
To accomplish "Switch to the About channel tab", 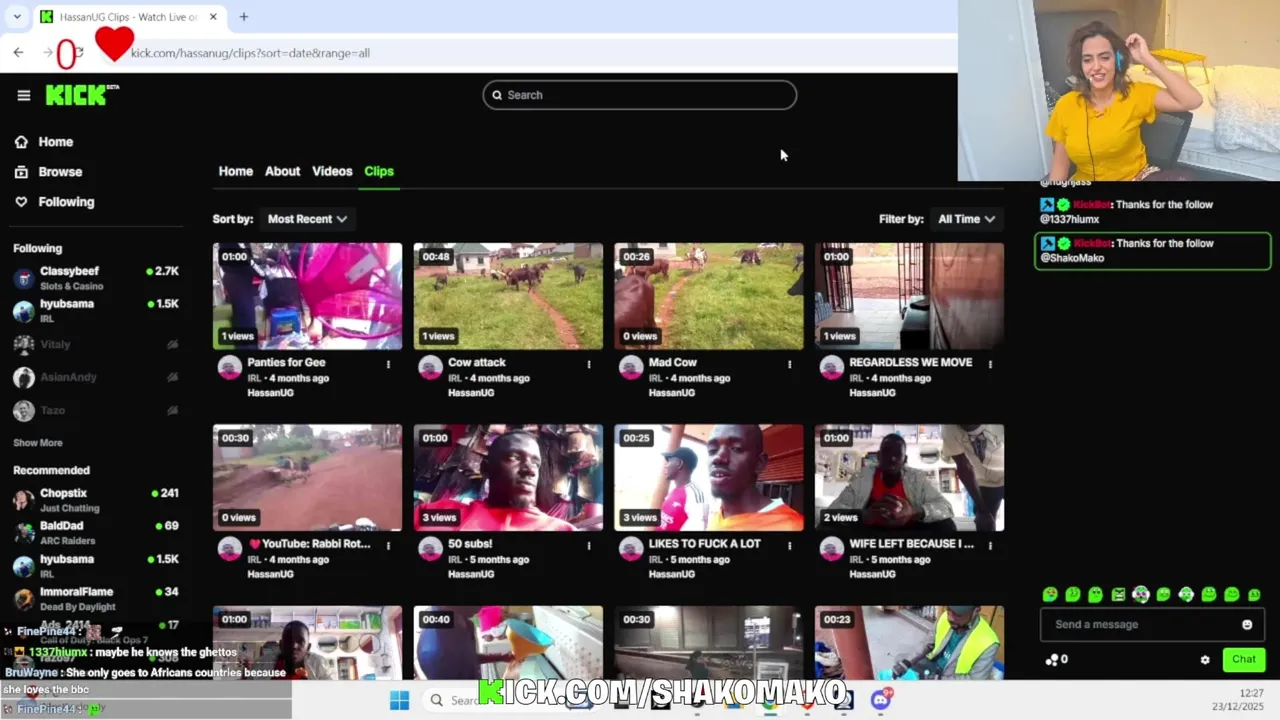I will coord(282,171).
